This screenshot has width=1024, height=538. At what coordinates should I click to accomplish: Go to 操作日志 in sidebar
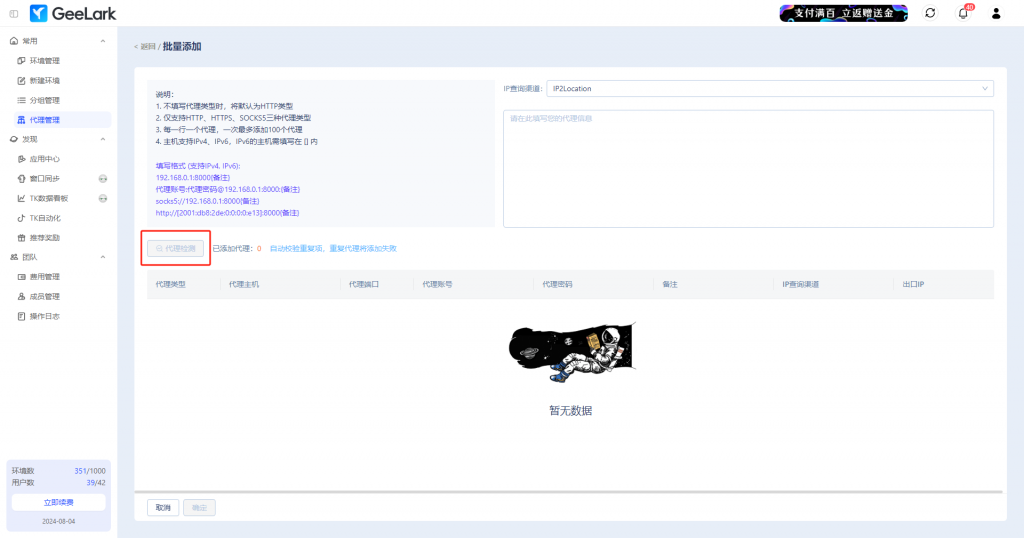(45, 316)
